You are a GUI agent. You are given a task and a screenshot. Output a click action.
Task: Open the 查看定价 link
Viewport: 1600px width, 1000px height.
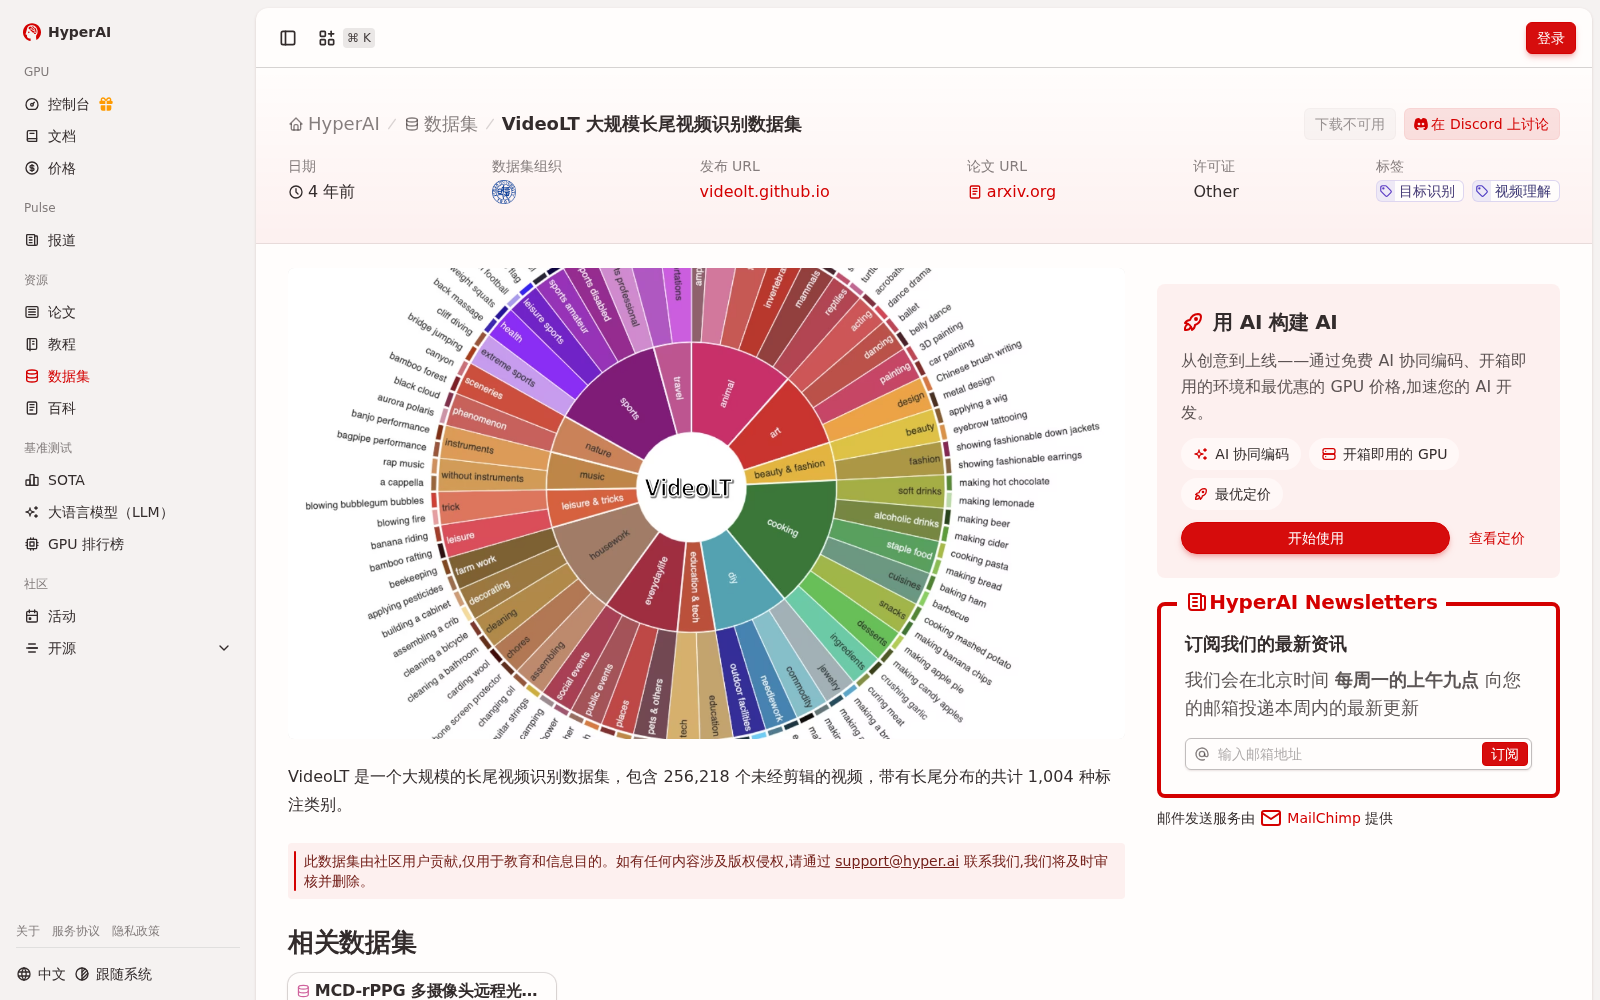coord(1496,538)
